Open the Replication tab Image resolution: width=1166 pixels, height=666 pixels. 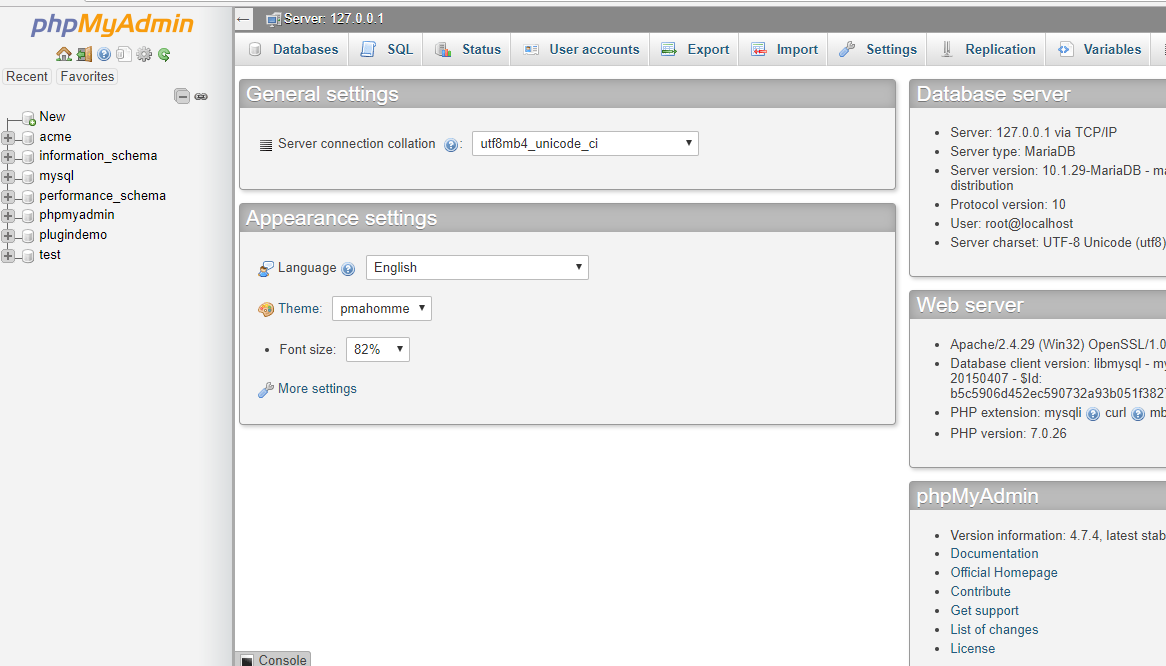(x=987, y=50)
